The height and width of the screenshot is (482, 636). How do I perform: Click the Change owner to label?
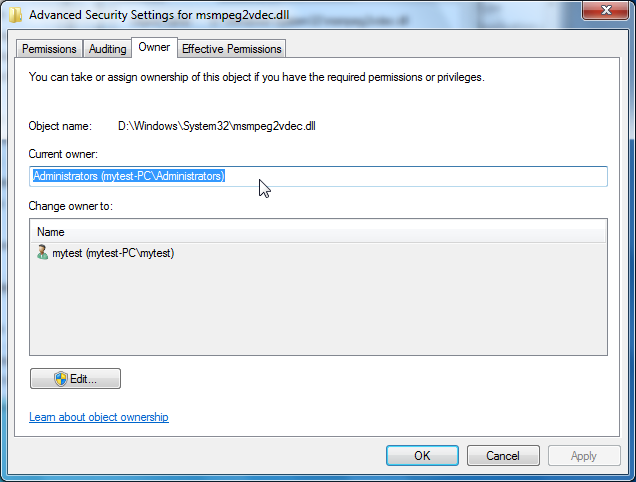click(71, 206)
